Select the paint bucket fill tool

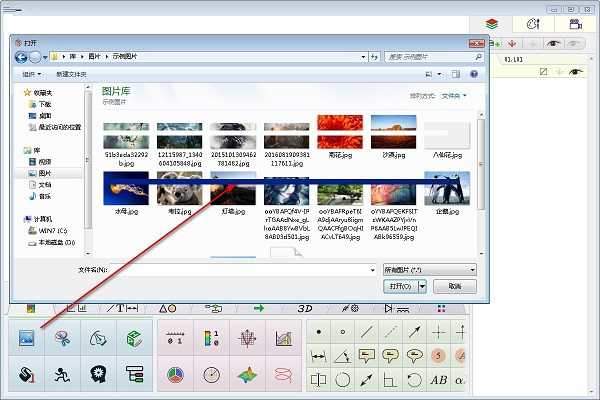(28, 375)
